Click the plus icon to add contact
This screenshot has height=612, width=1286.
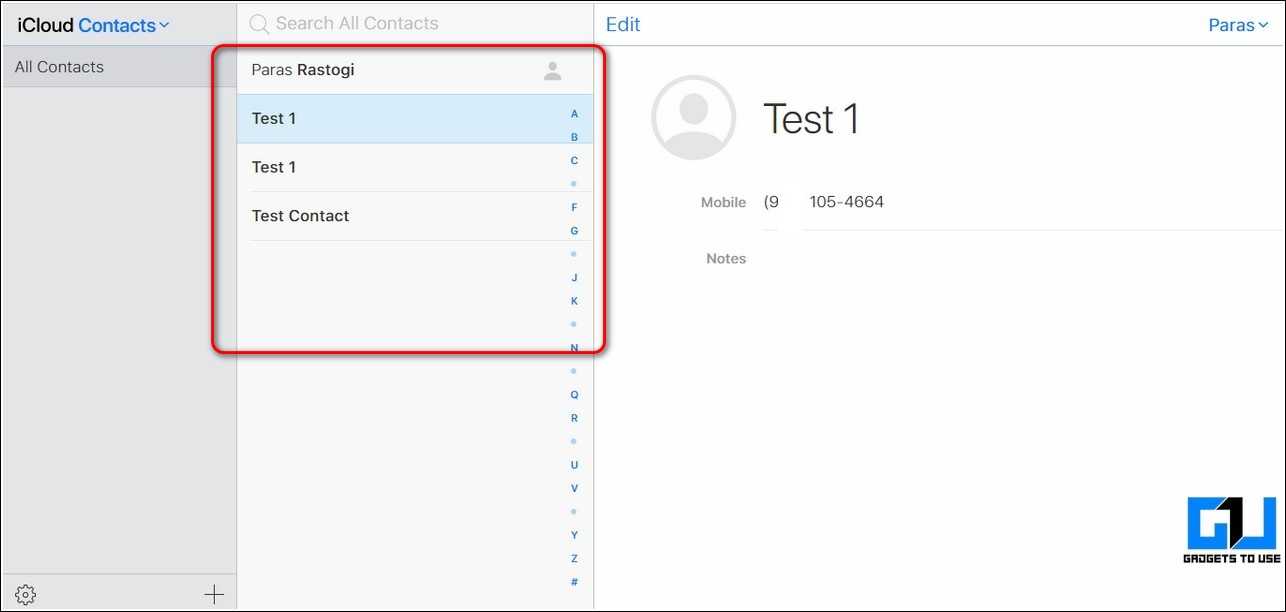click(214, 595)
